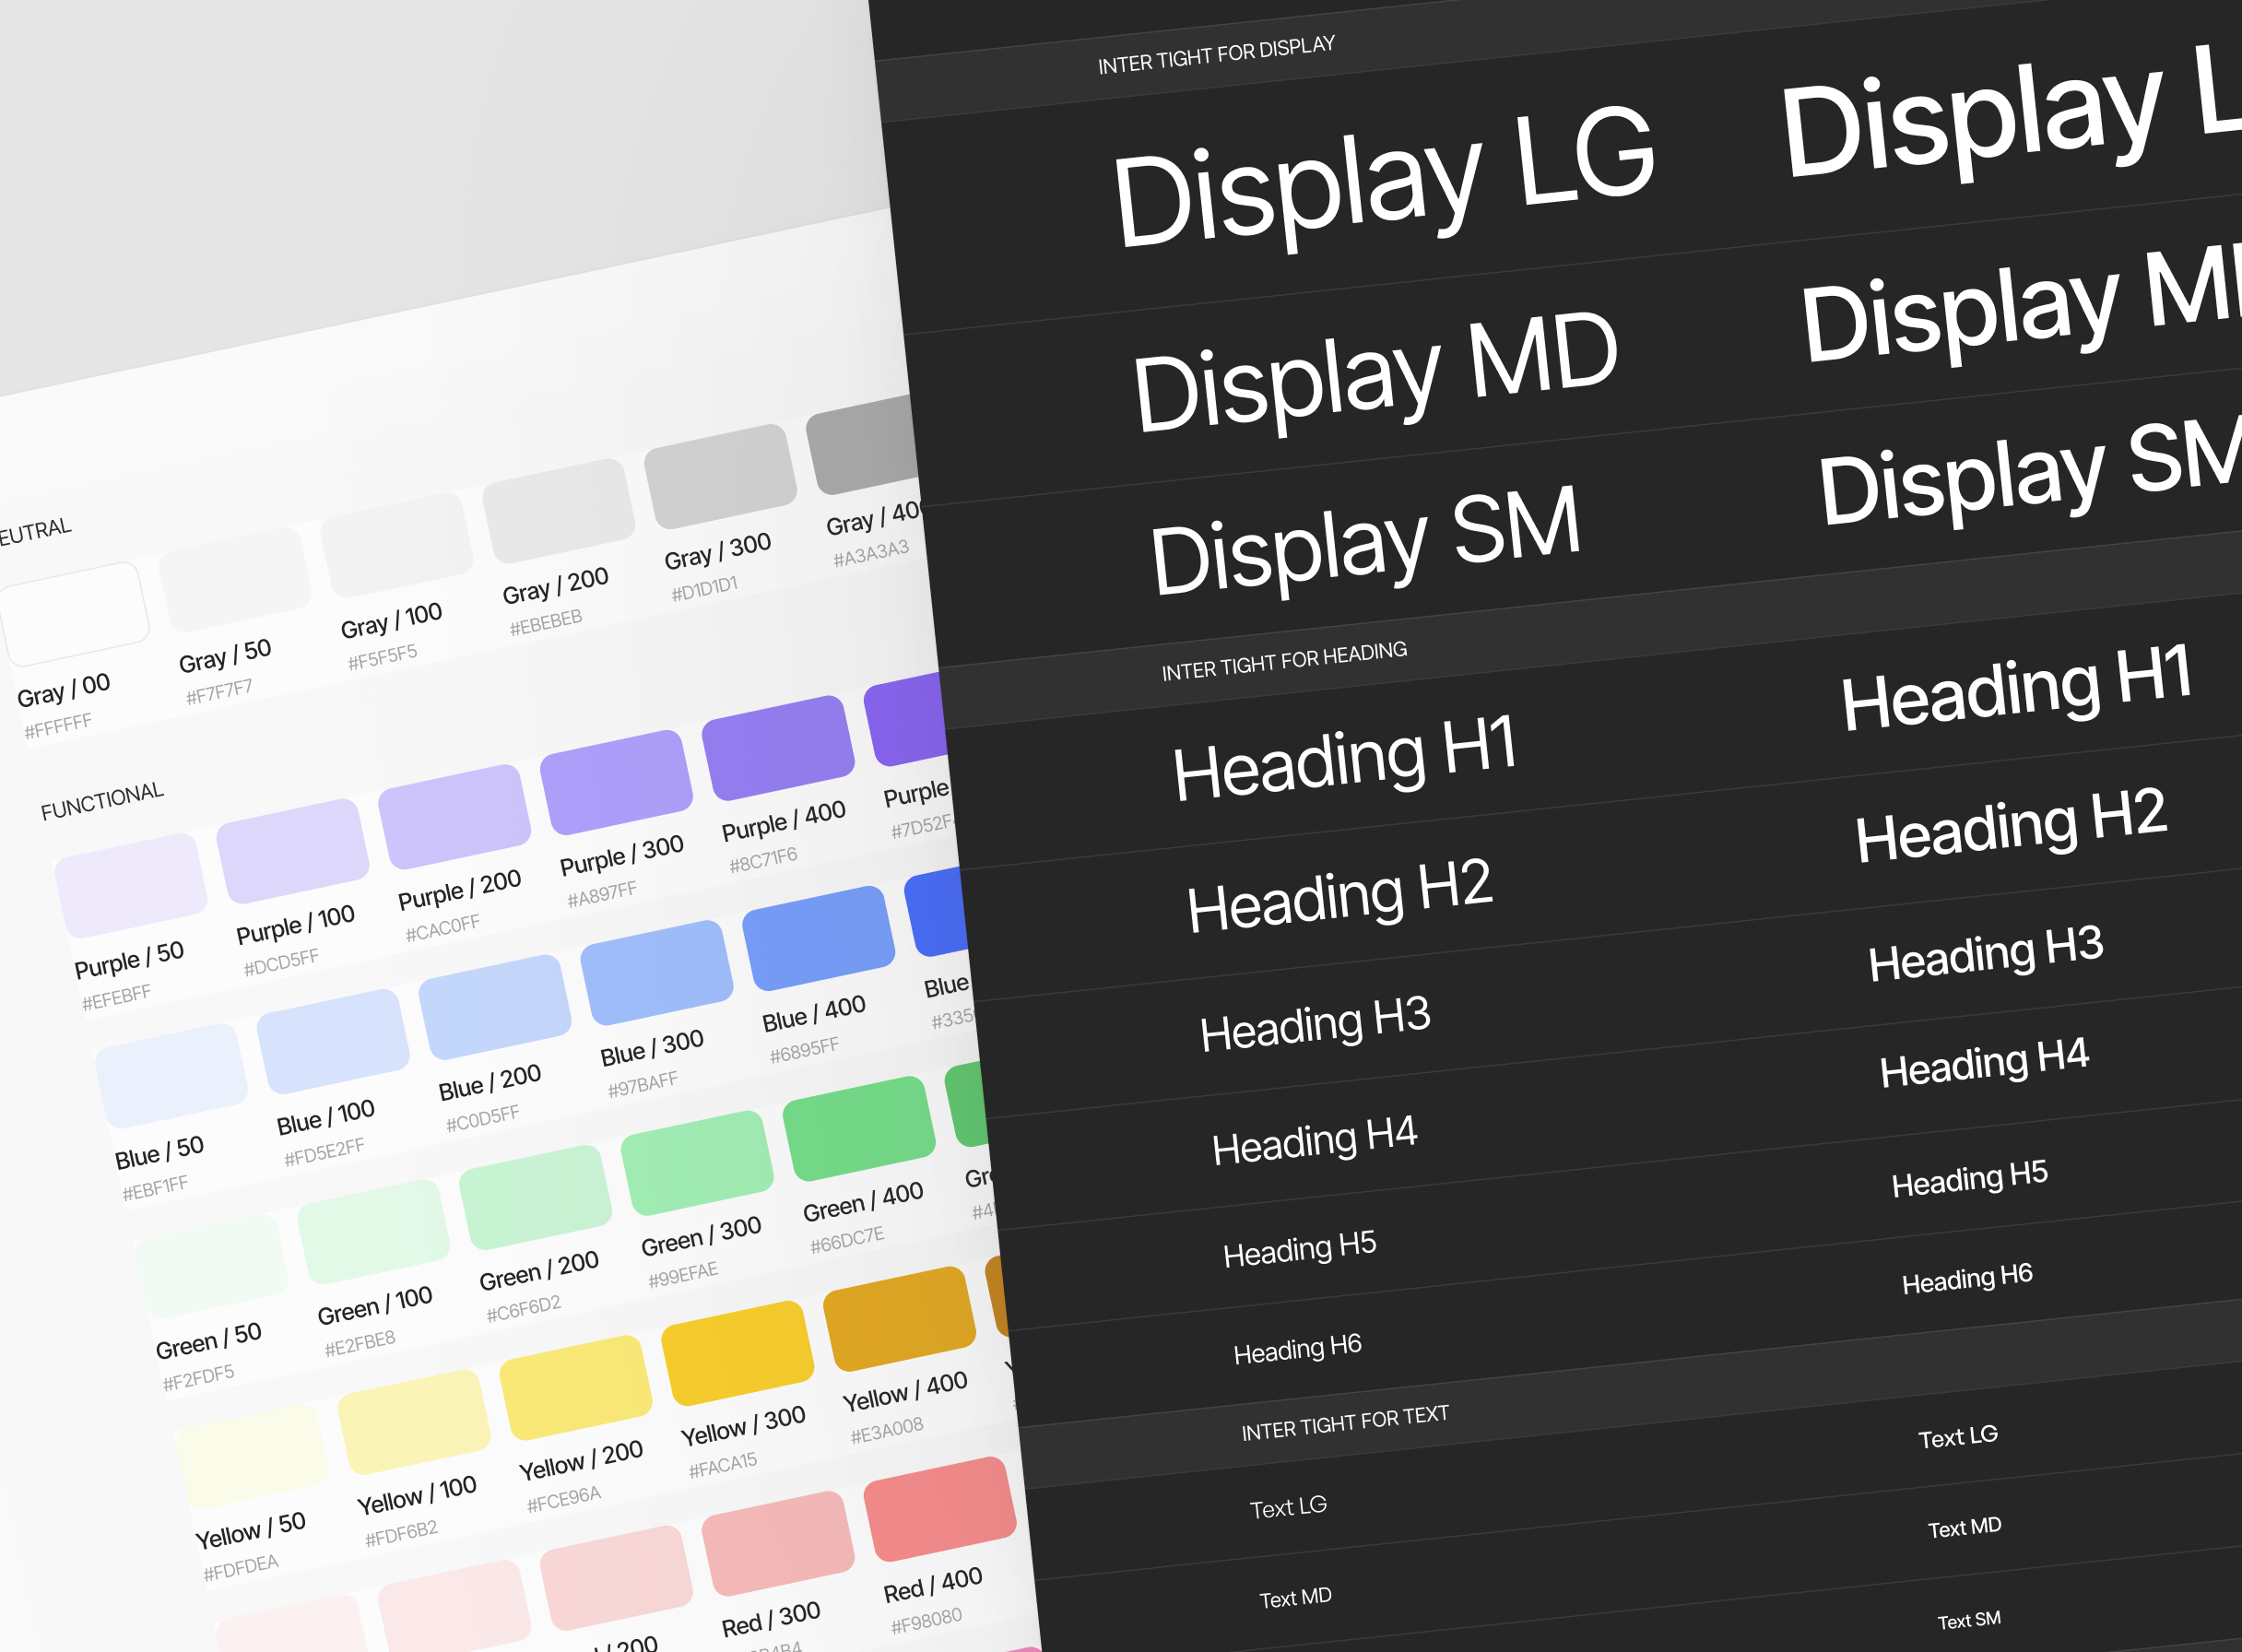2242x1652 pixels.
Task: Pick the Green / 200 color swatch
Action: pos(535,1197)
